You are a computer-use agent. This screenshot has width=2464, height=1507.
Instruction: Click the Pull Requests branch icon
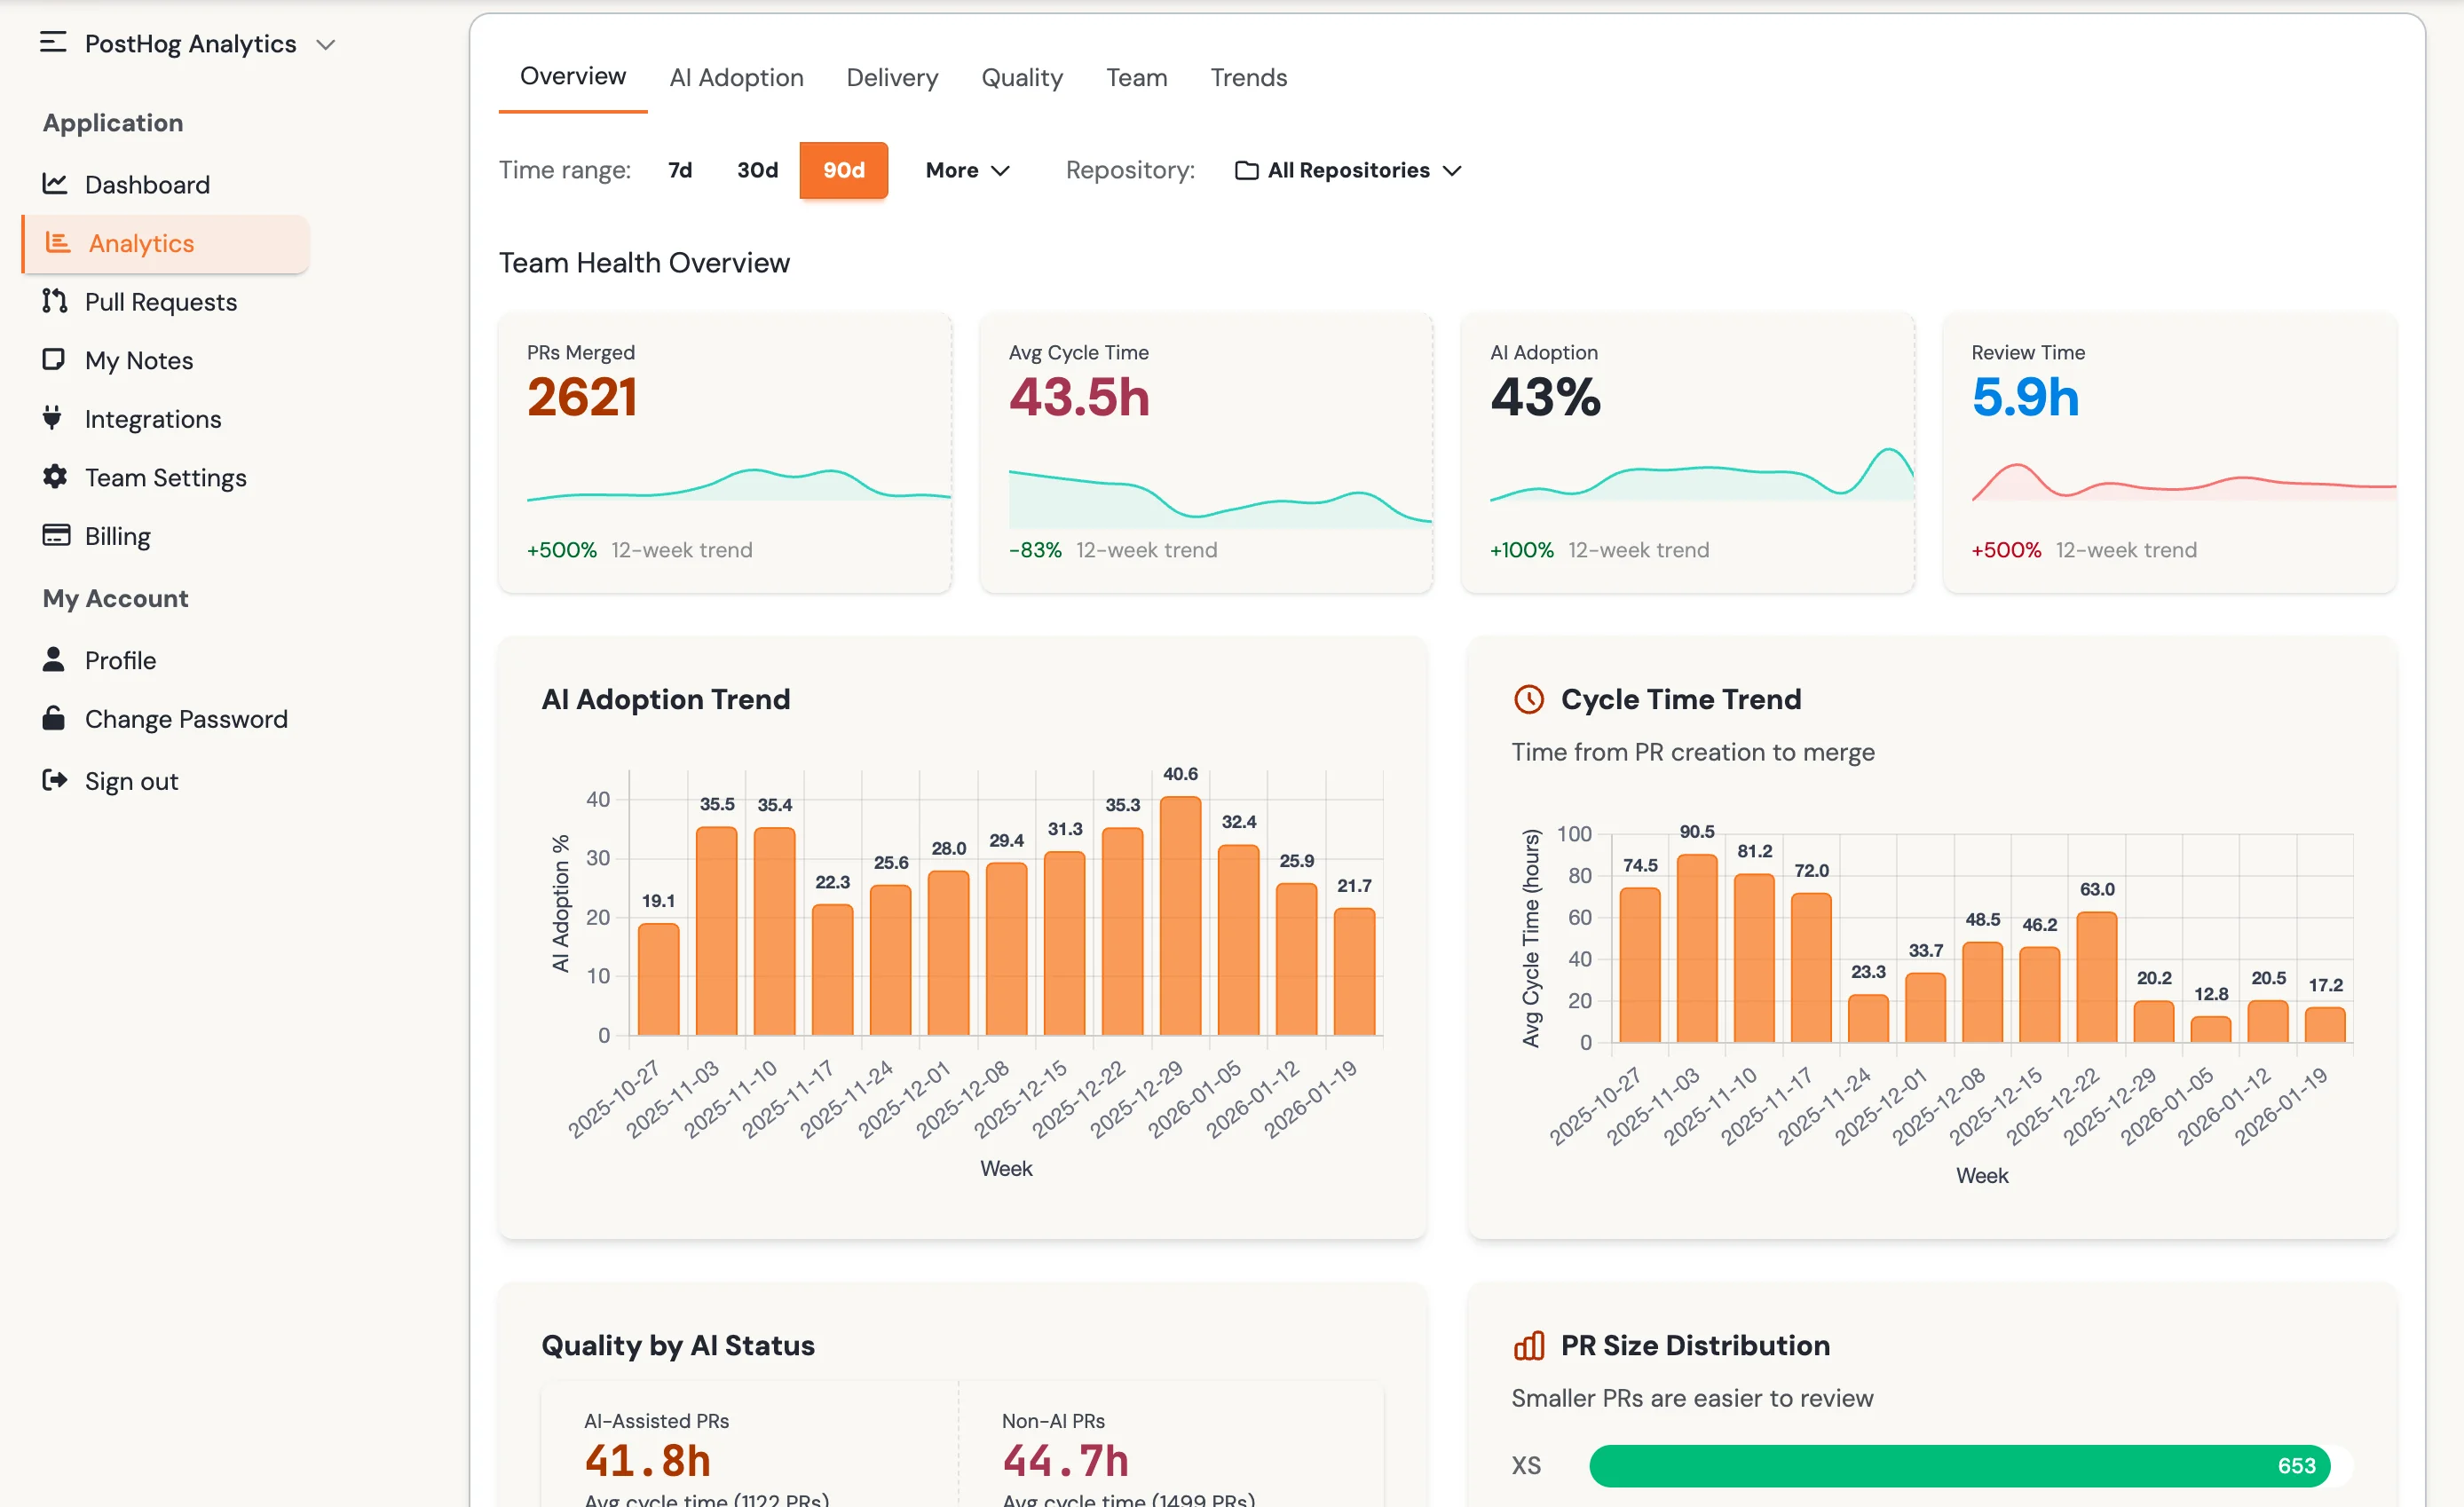(x=55, y=301)
